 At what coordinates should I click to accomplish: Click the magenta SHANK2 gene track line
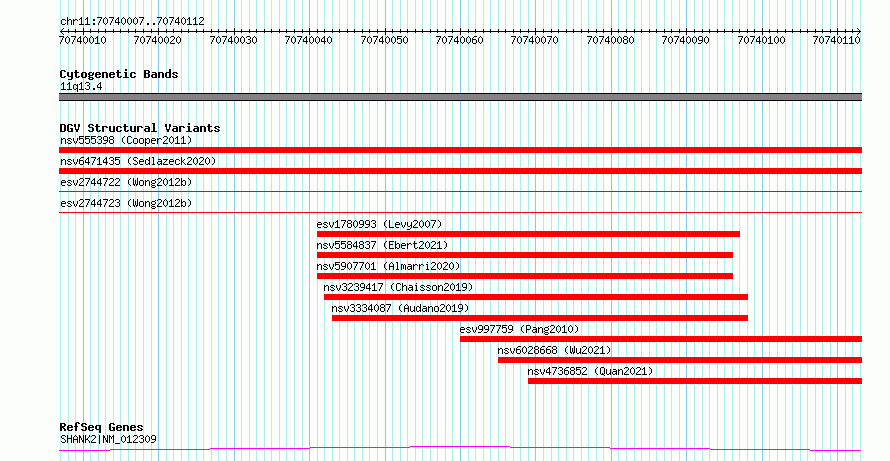[460, 449]
